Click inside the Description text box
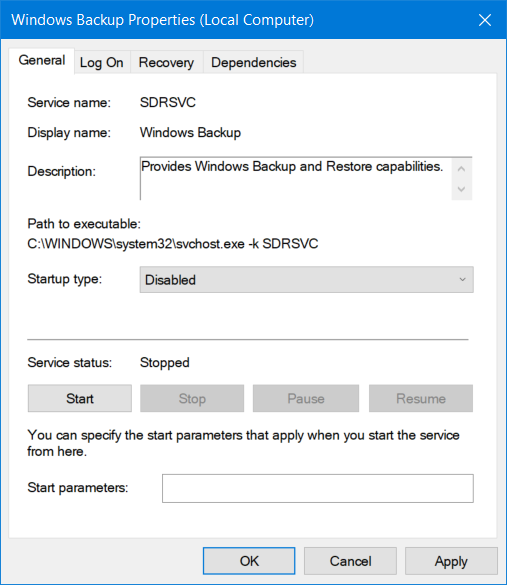This screenshot has height=585, width=507. pyautogui.click(x=295, y=178)
